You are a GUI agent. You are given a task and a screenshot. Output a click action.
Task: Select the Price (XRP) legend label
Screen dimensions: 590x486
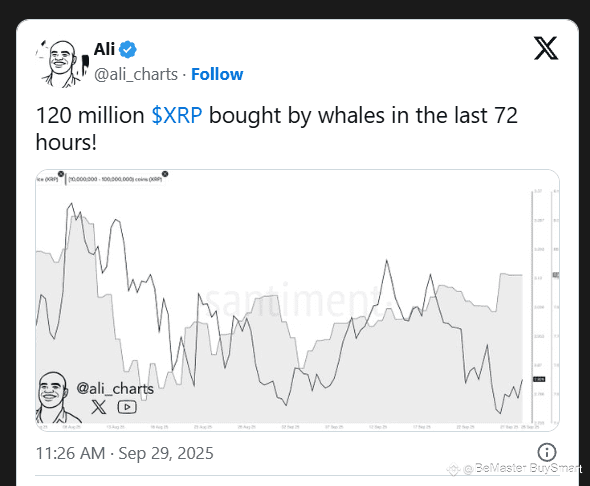(47, 179)
